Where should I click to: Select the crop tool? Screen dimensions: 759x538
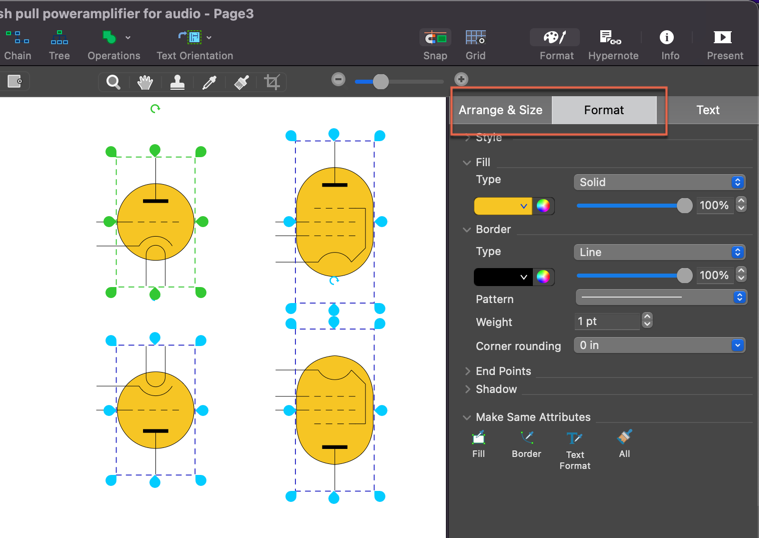tap(272, 82)
